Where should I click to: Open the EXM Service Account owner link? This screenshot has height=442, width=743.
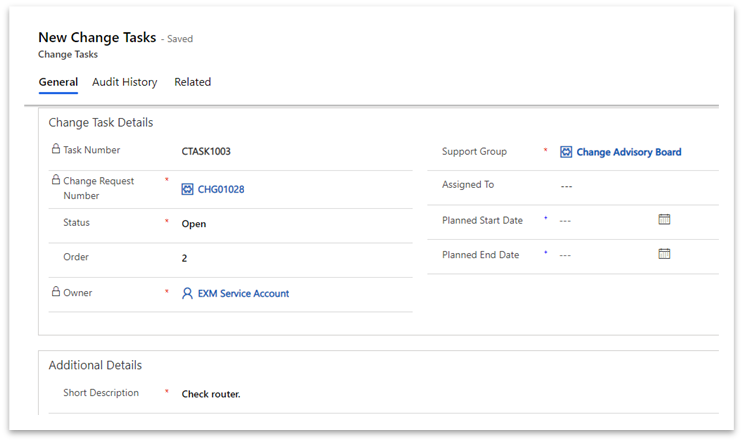[243, 294]
